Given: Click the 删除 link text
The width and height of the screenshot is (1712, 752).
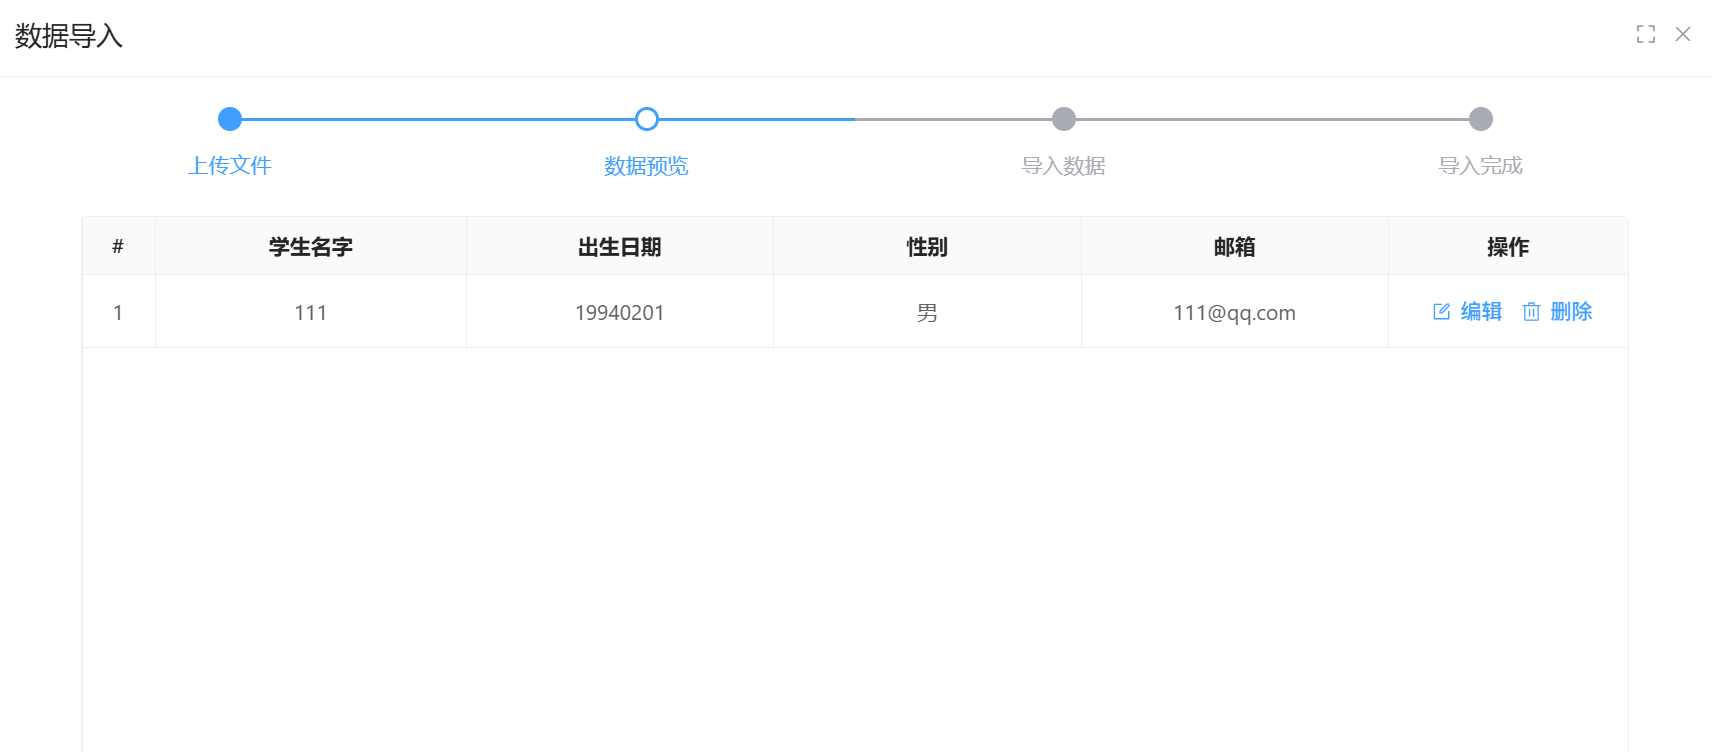Looking at the screenshot, I should (x=1571, y=312).
